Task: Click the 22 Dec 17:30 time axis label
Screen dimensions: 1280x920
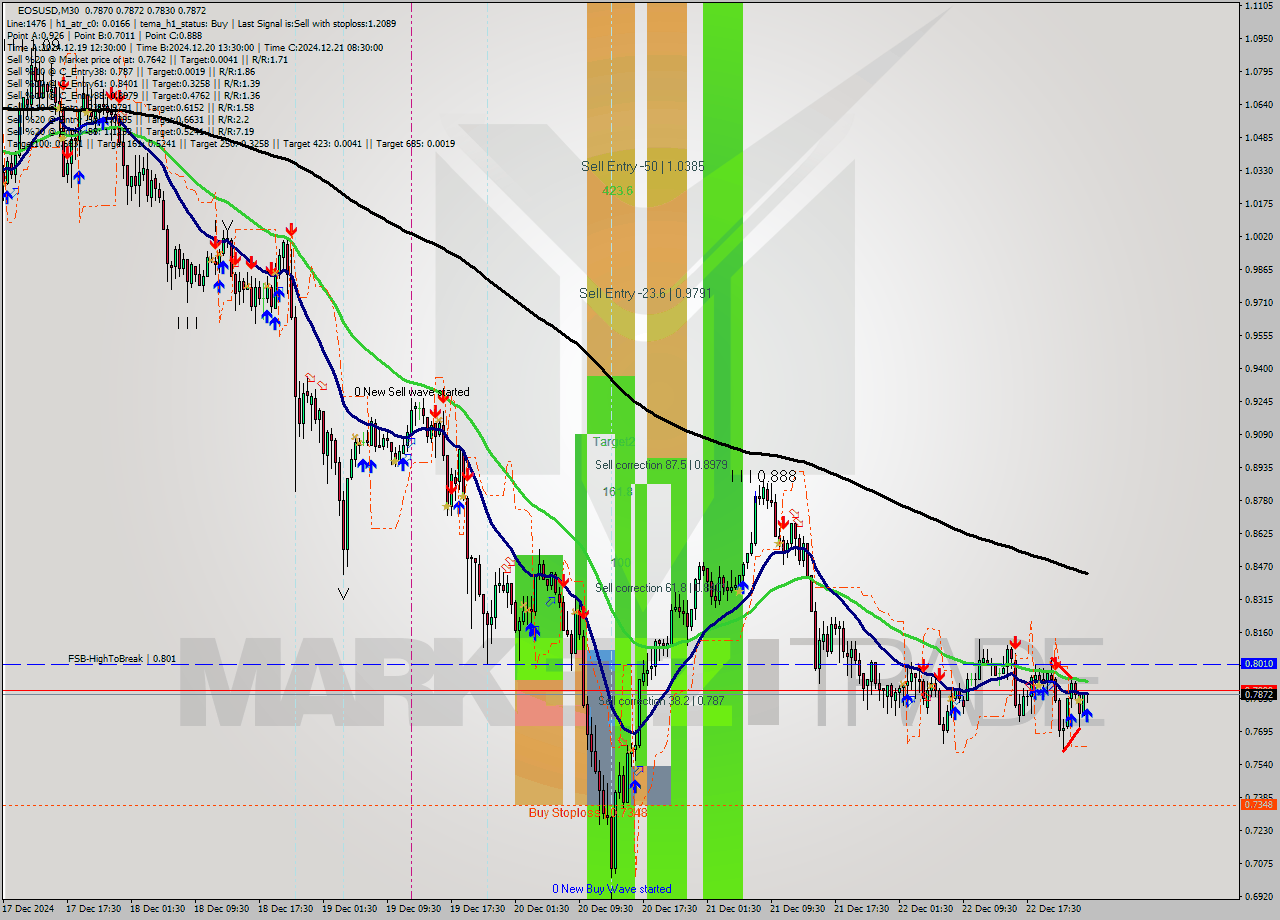Action: (x=1053, y=909)
